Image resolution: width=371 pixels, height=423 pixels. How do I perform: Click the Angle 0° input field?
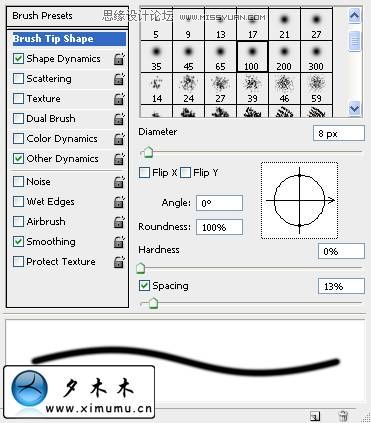[219, 203]
